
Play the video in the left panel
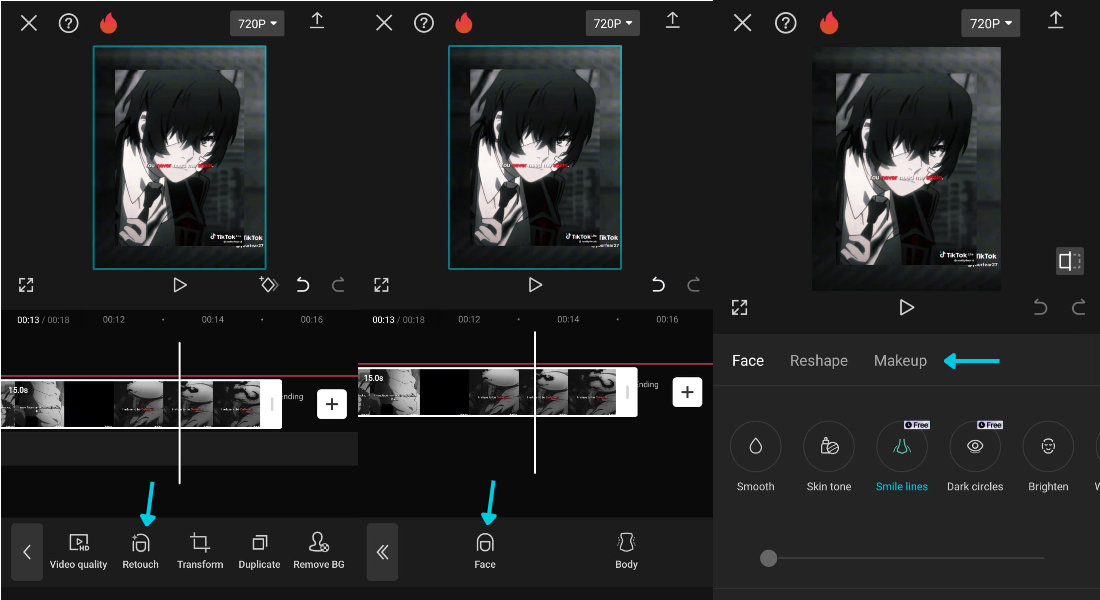180,285
